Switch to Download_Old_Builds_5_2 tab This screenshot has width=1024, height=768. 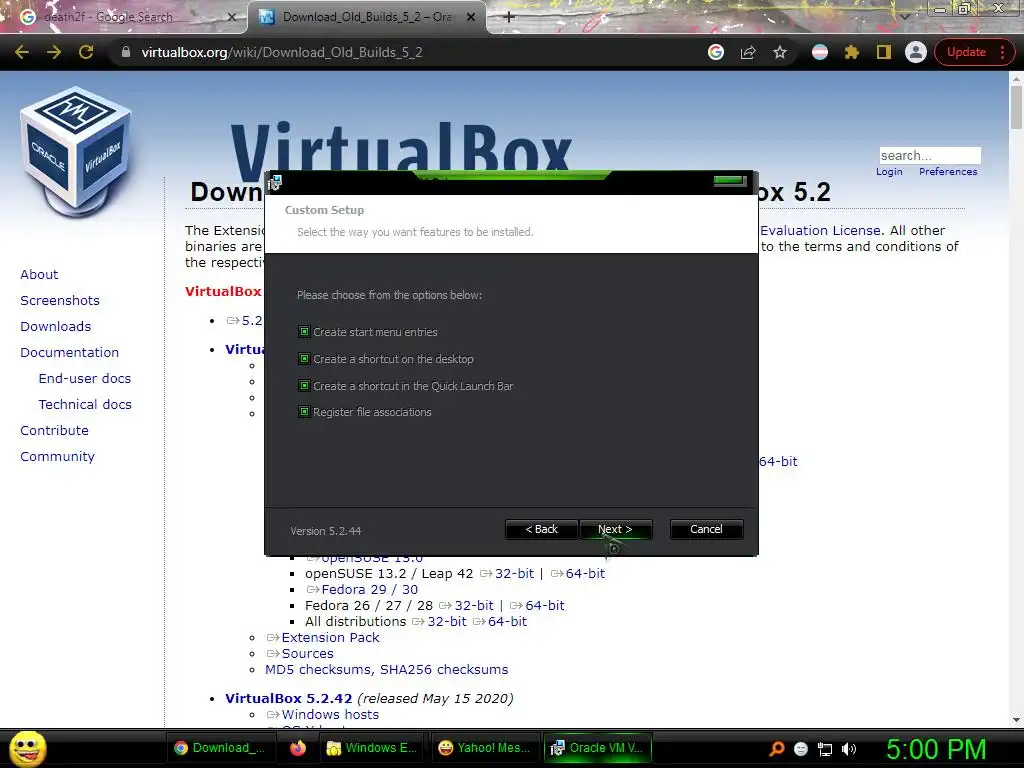tap(366, 17)
